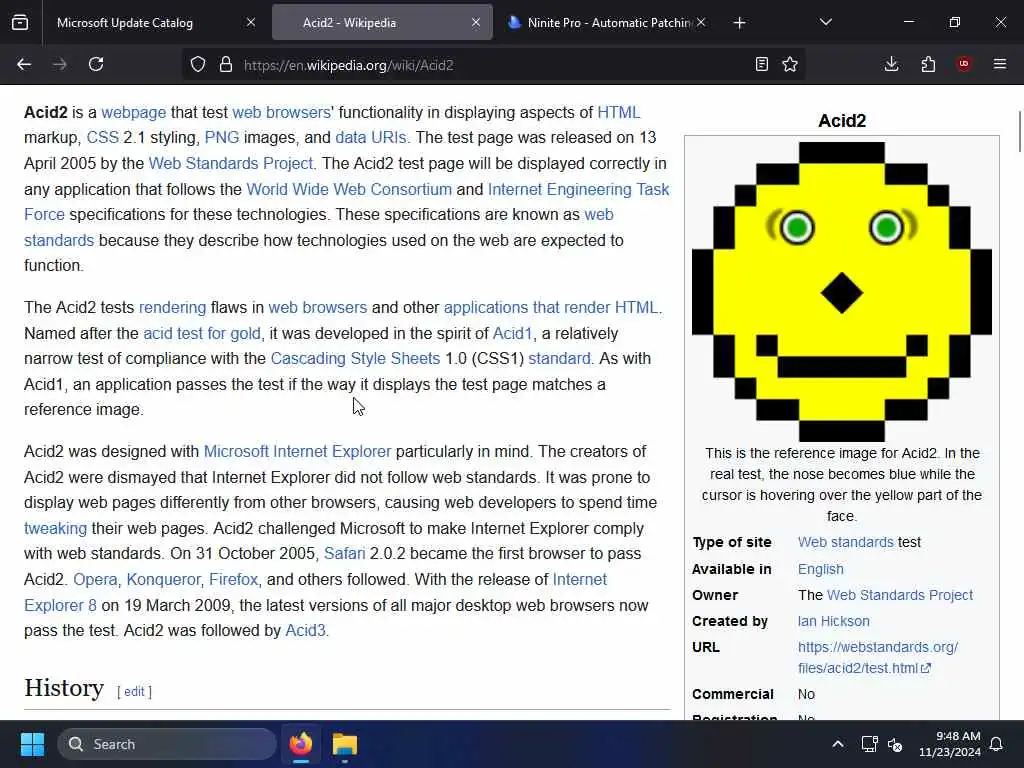Screen dimensions: 1024x768
Task: Open 'applications that render HTML' link
Action: click(551, 308)
